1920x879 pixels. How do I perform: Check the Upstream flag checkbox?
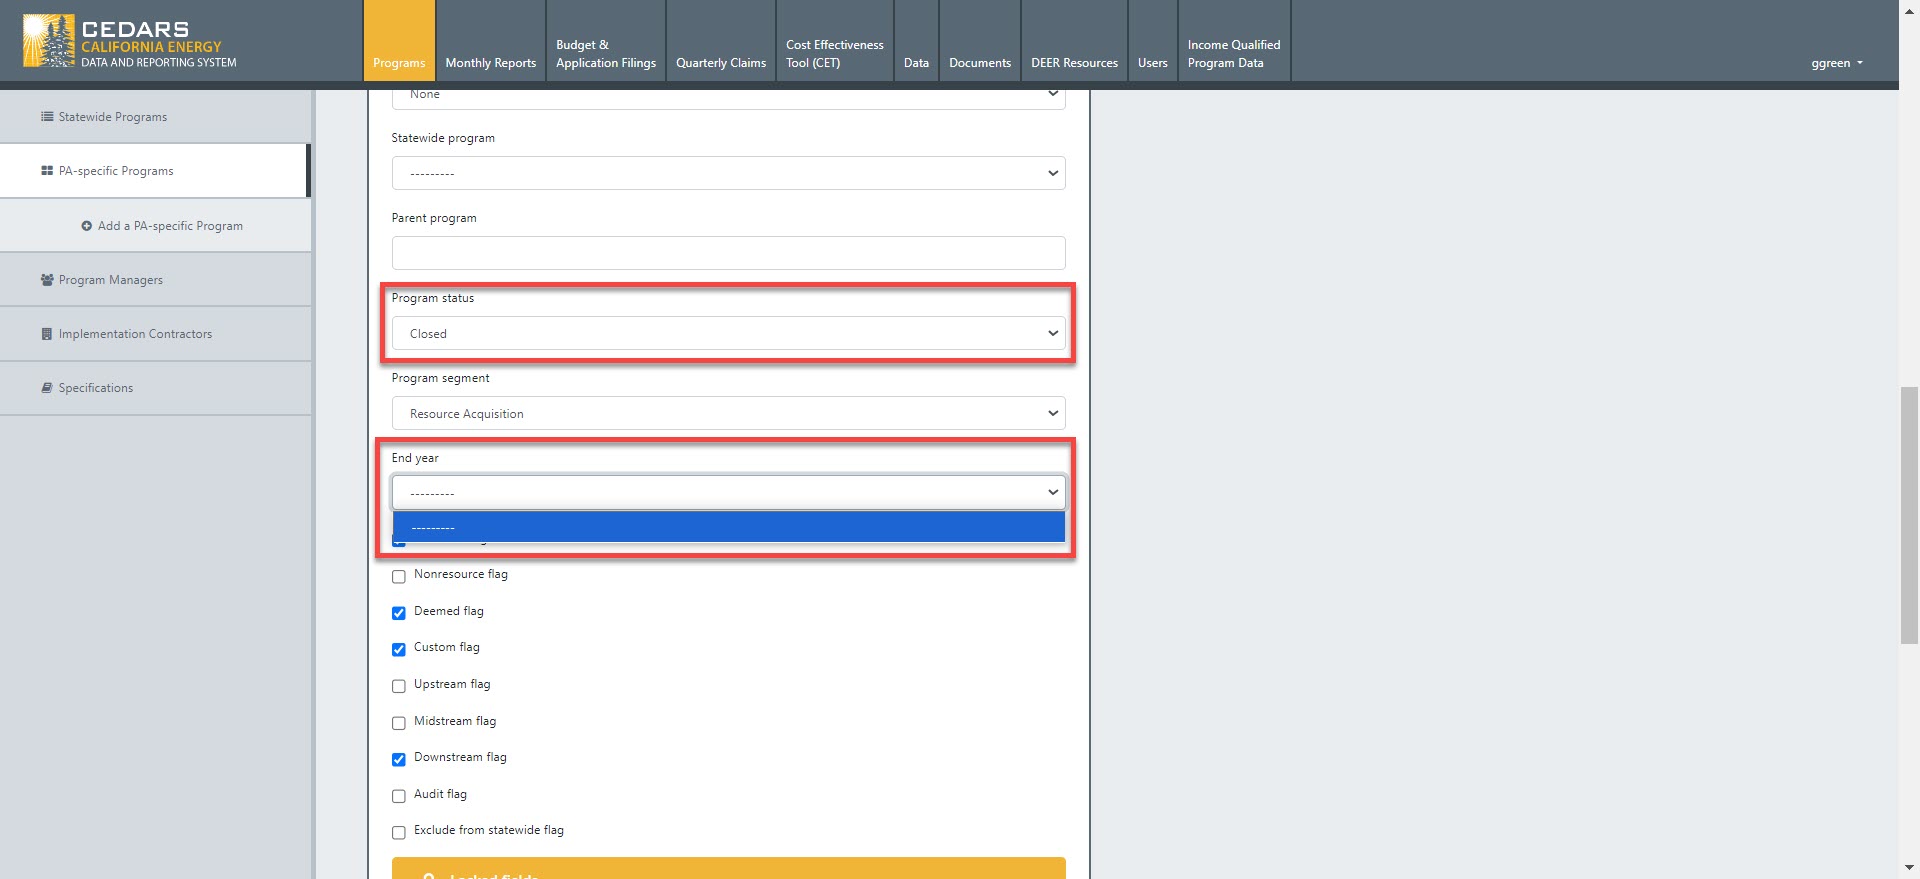coord(399,686)
